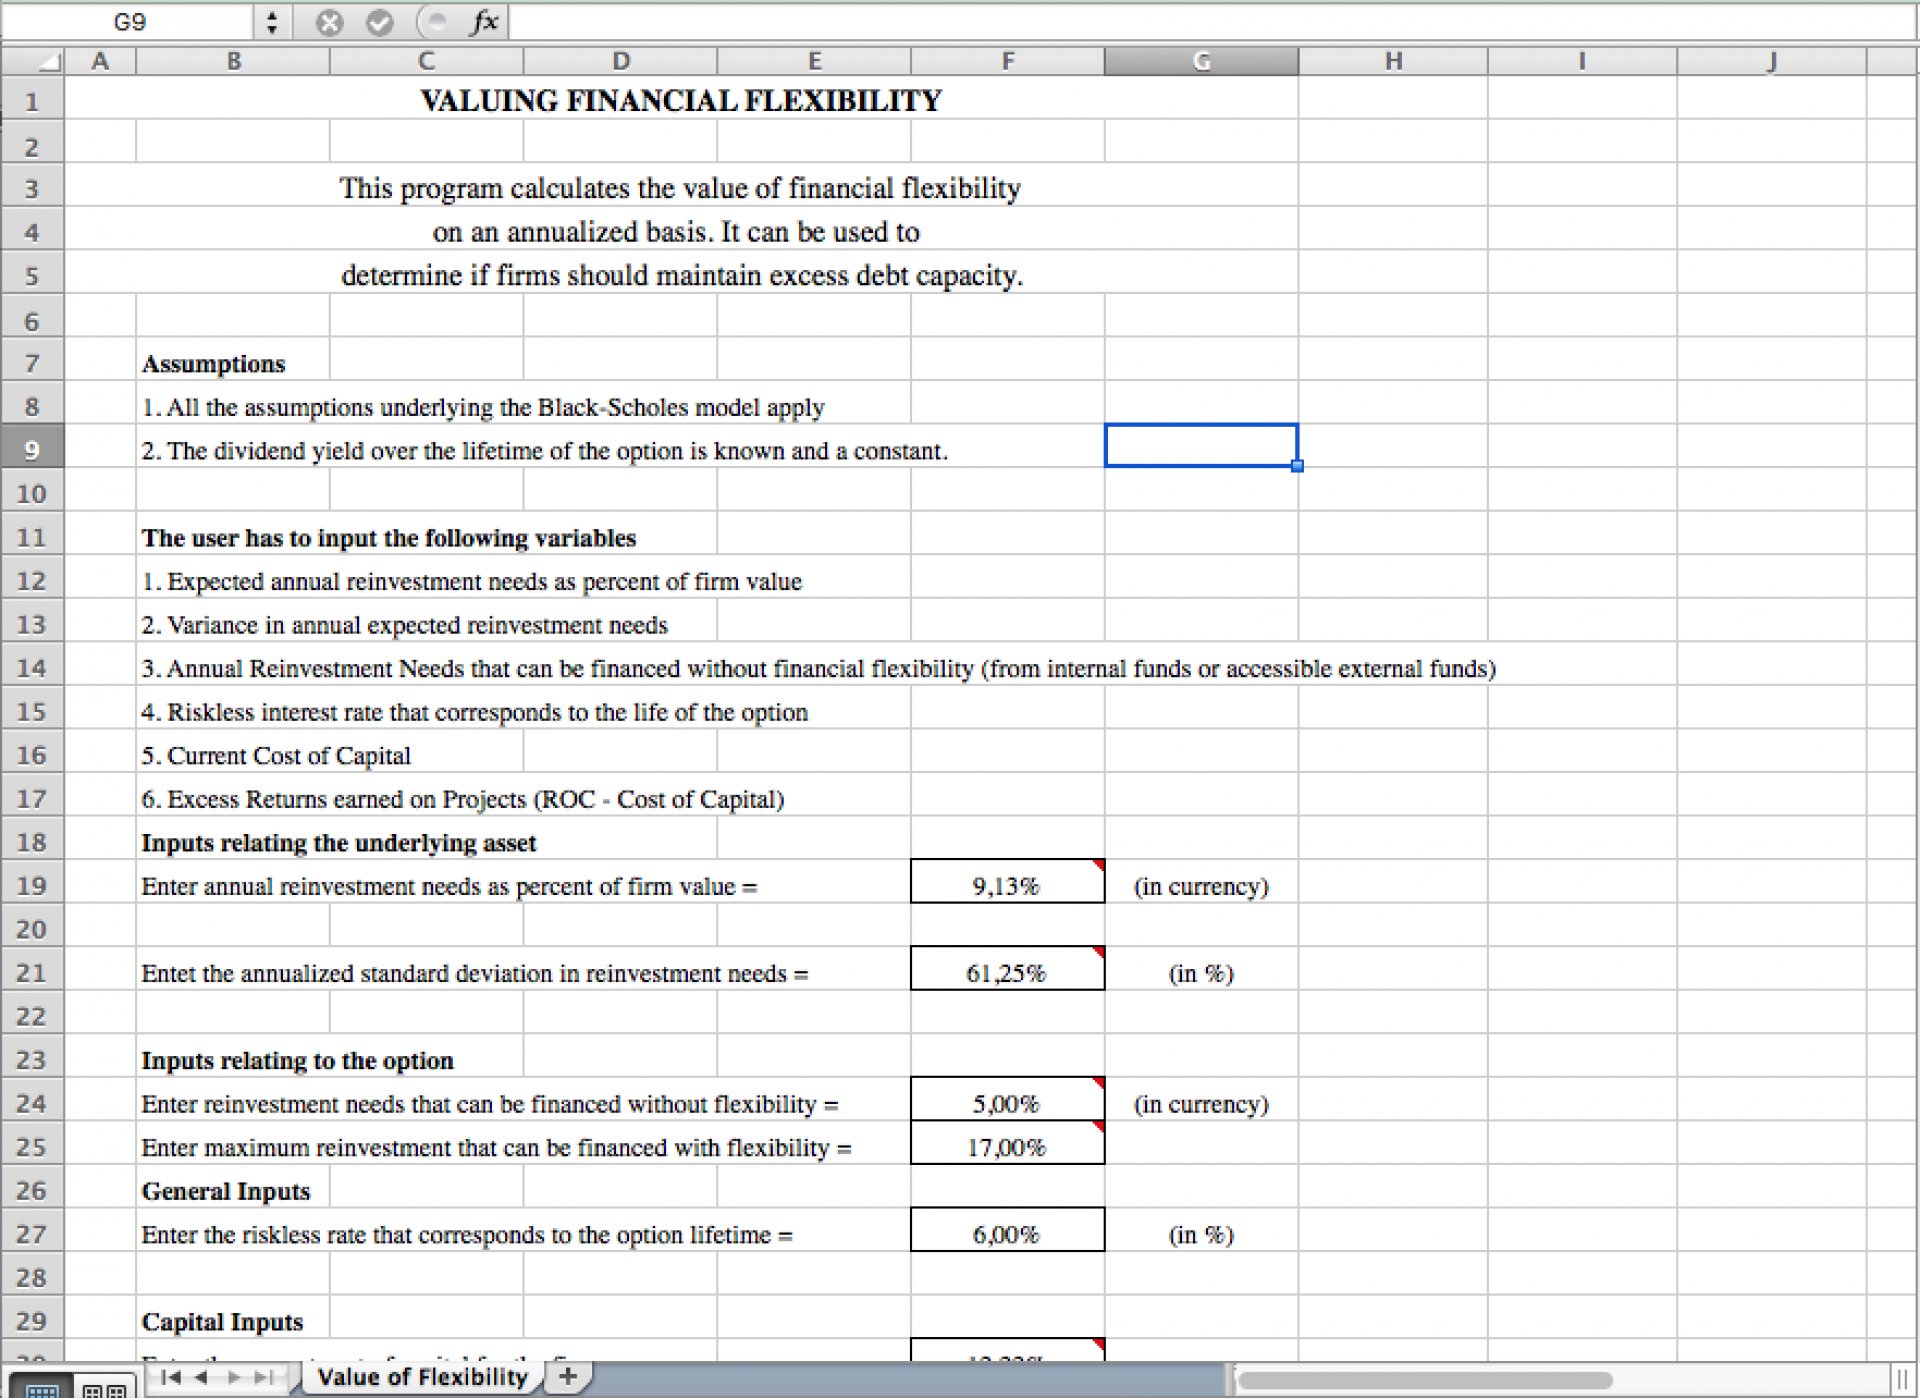Select column E header
Image resolution: width=1920 pixels, height=1398 pixels.
(x=814, y=61)
